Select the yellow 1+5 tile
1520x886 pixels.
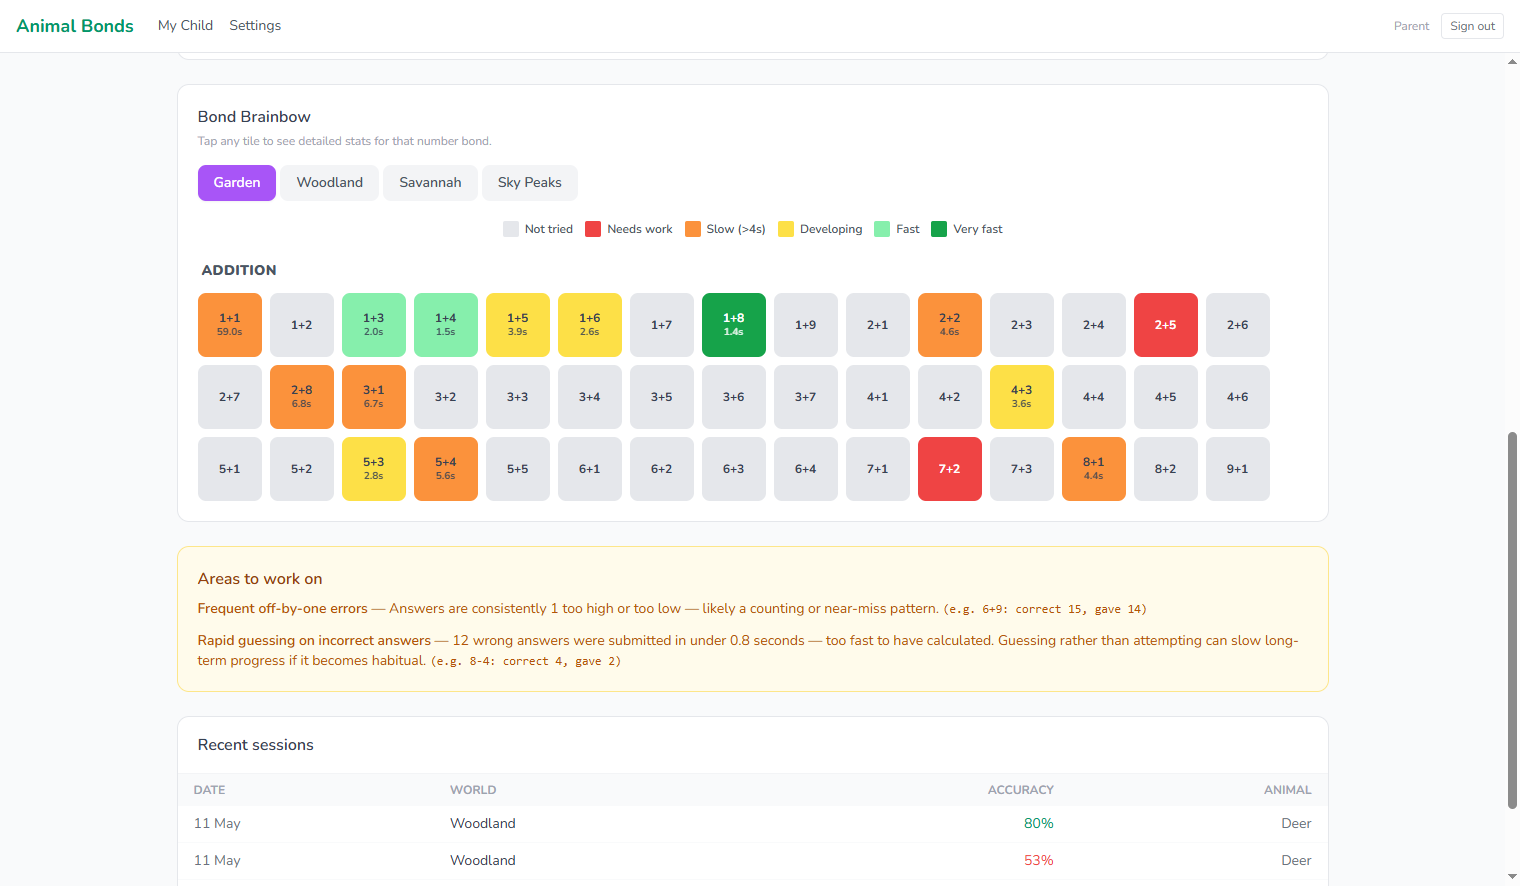[518, 325]
